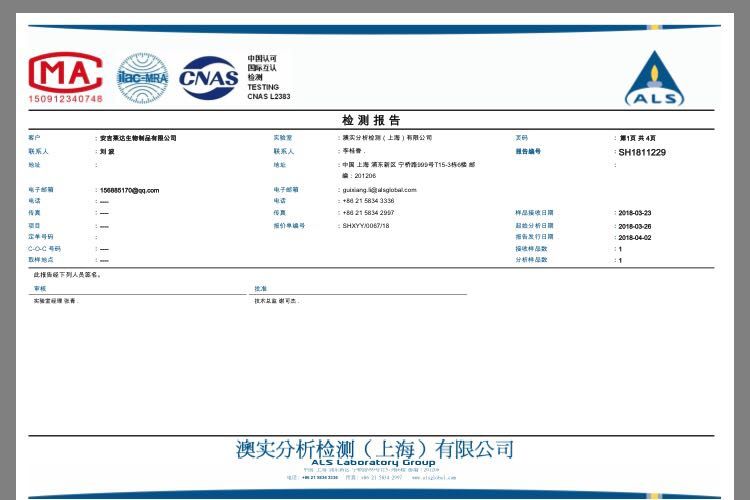Select the report number SH1811229
Viewport: 750px width, 500px height.
click(x=642, y=152)
